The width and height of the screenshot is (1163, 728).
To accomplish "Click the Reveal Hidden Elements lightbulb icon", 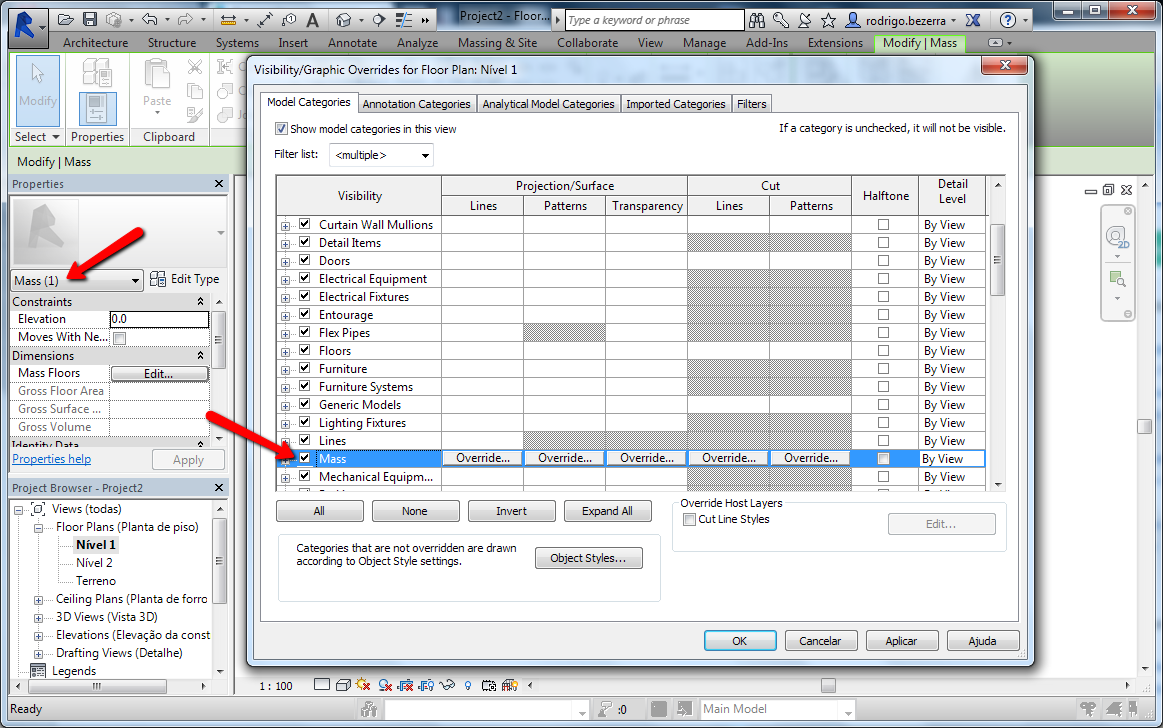I will 468,685.
